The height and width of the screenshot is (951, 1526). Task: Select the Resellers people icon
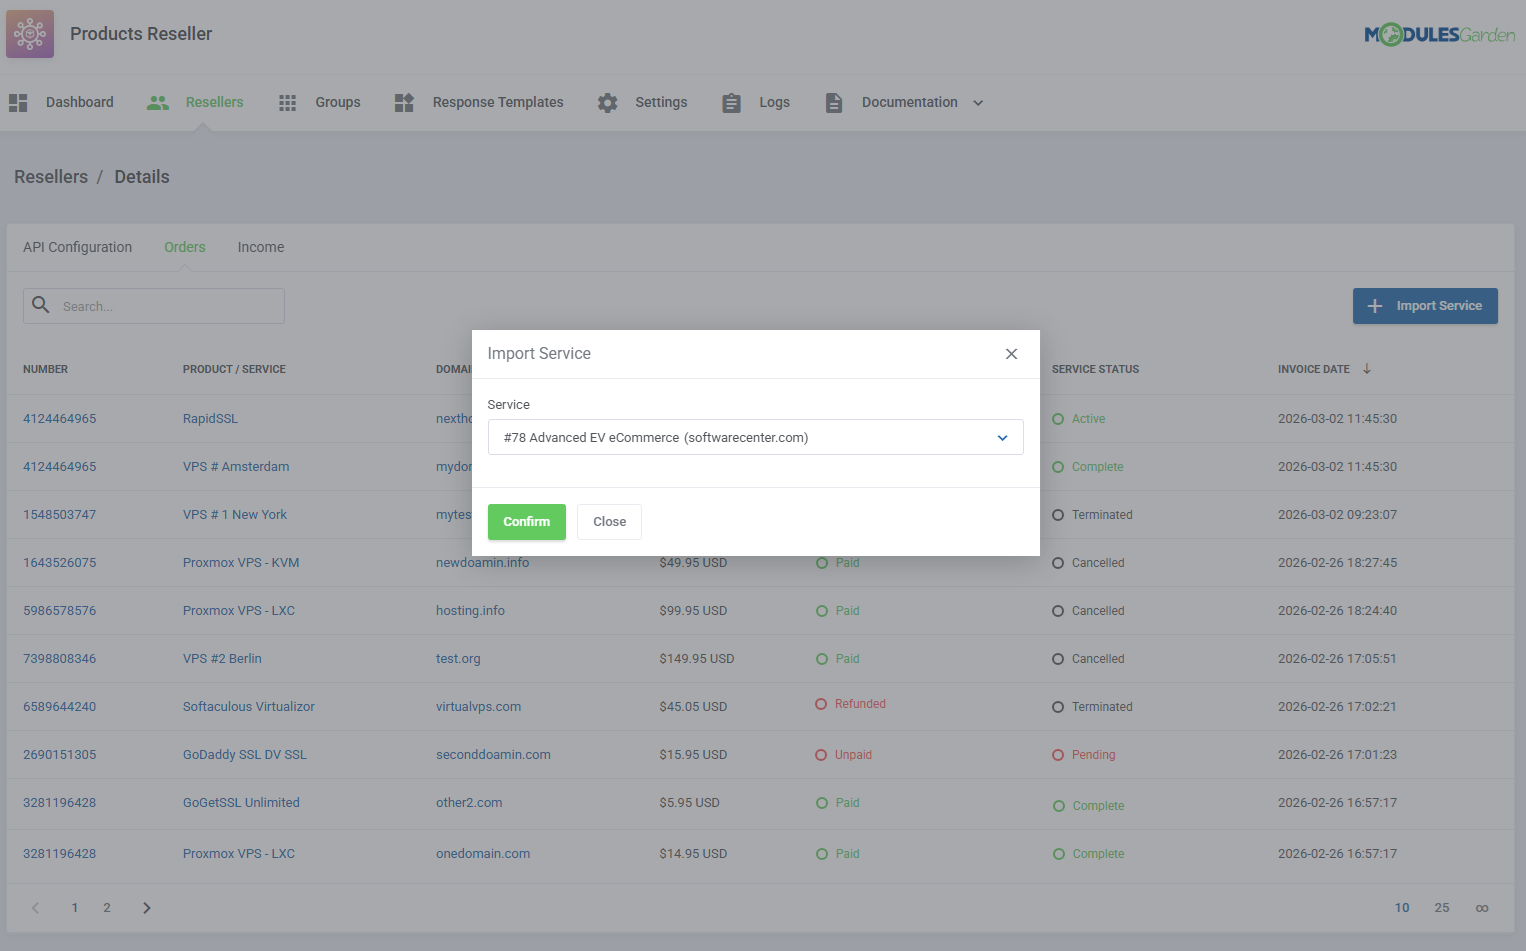click(x=157, y=102)
